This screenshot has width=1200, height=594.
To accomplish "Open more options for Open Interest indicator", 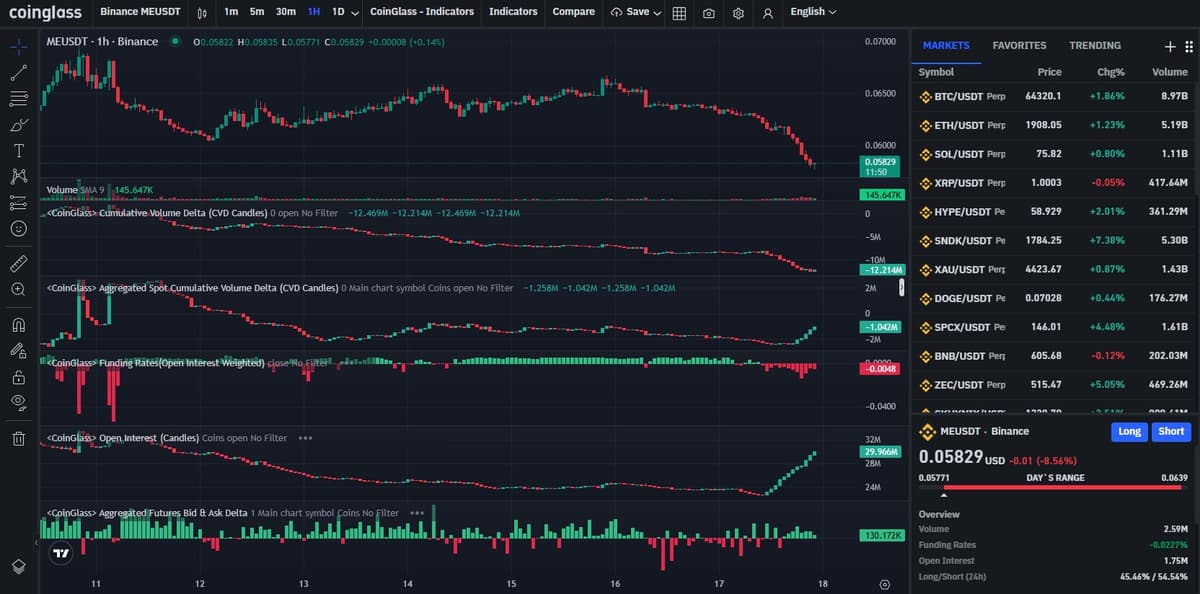I will point(305,438).
